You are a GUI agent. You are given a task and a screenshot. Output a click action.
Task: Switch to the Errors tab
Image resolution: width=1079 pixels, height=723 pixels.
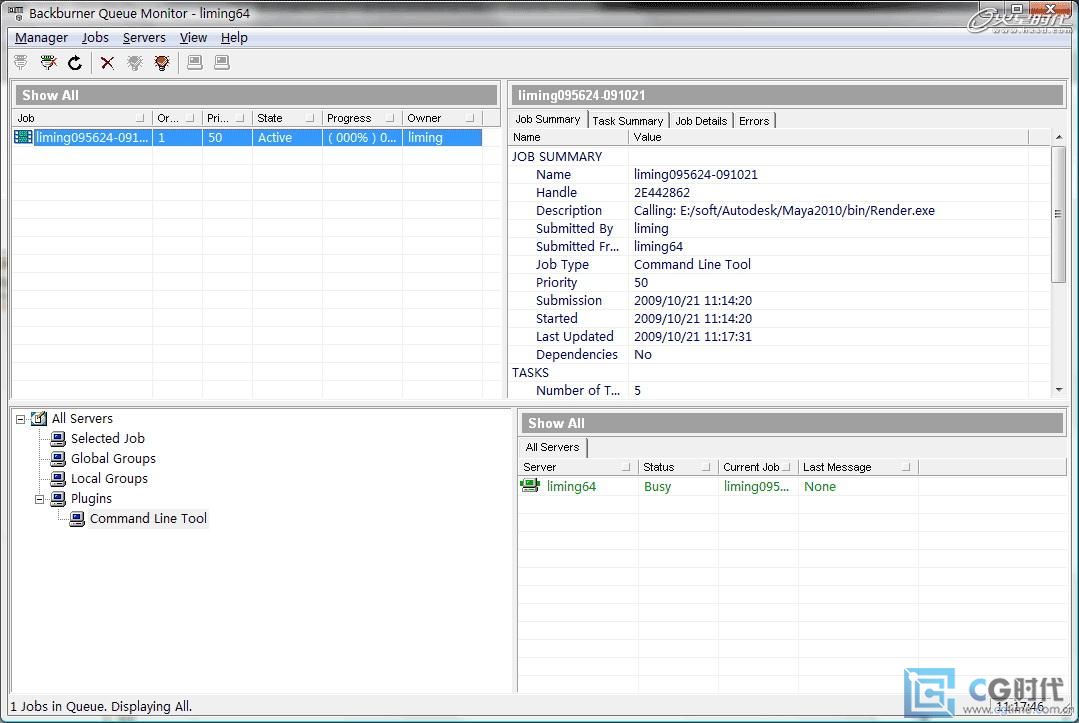(754, 120)
